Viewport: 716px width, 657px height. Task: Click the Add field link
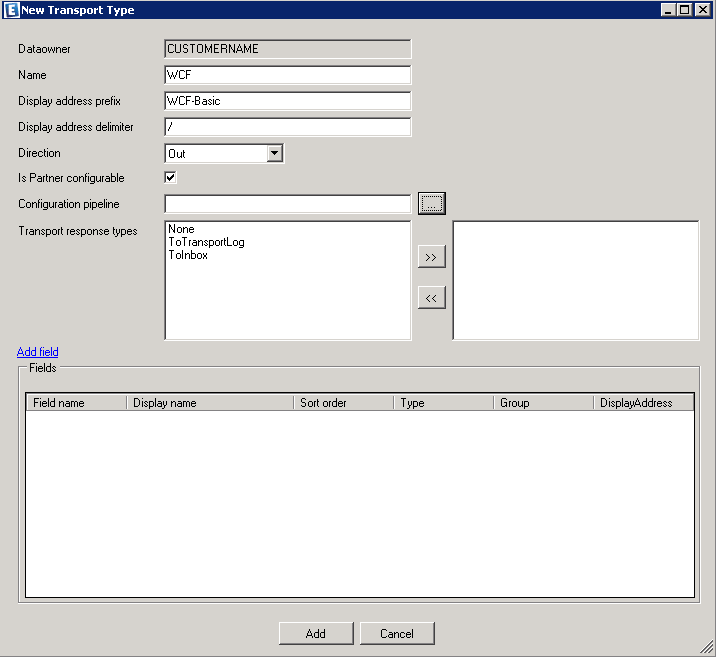[38, 352]
